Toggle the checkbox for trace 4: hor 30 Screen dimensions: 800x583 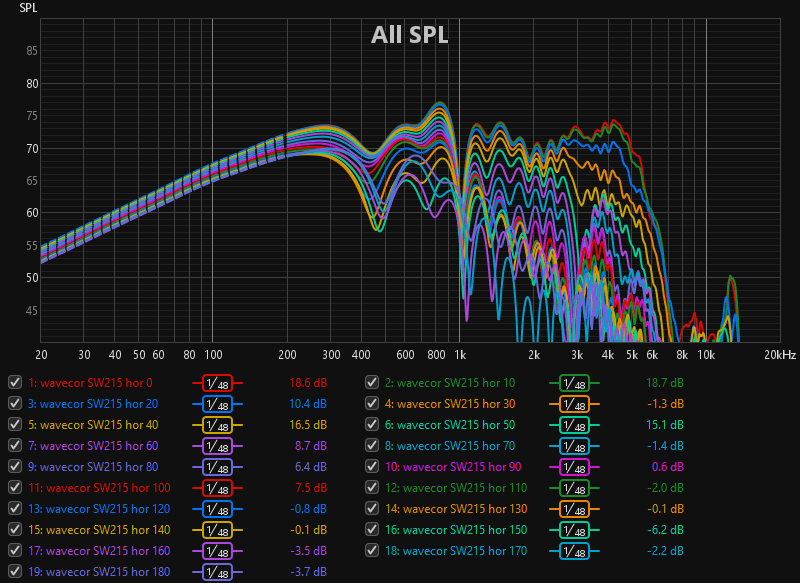click(372, 403)
